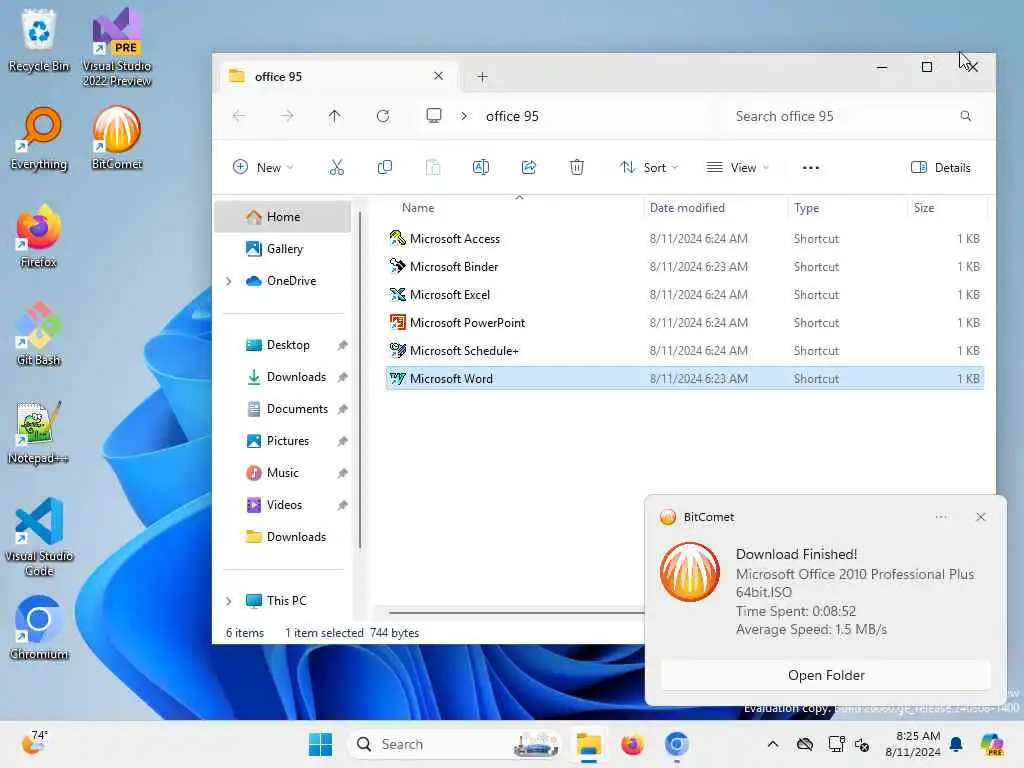The height and width of the screenshot is (768, 1024).
Task: Open Music in navigation pane
Action: [282, 473]
